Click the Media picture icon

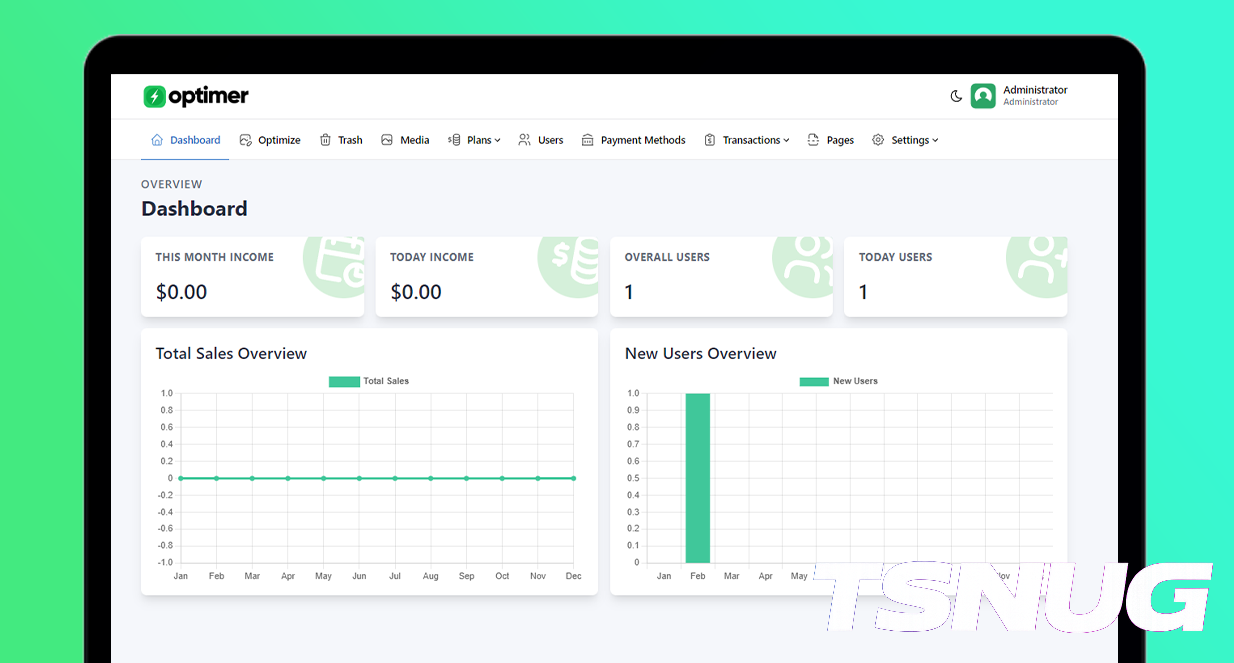coord(387,140)
